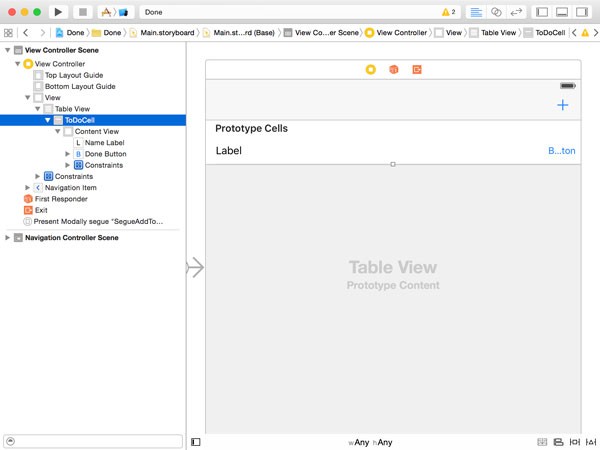
Task: Click Main.storyboard in the jump bar
Action: (162, 33)
